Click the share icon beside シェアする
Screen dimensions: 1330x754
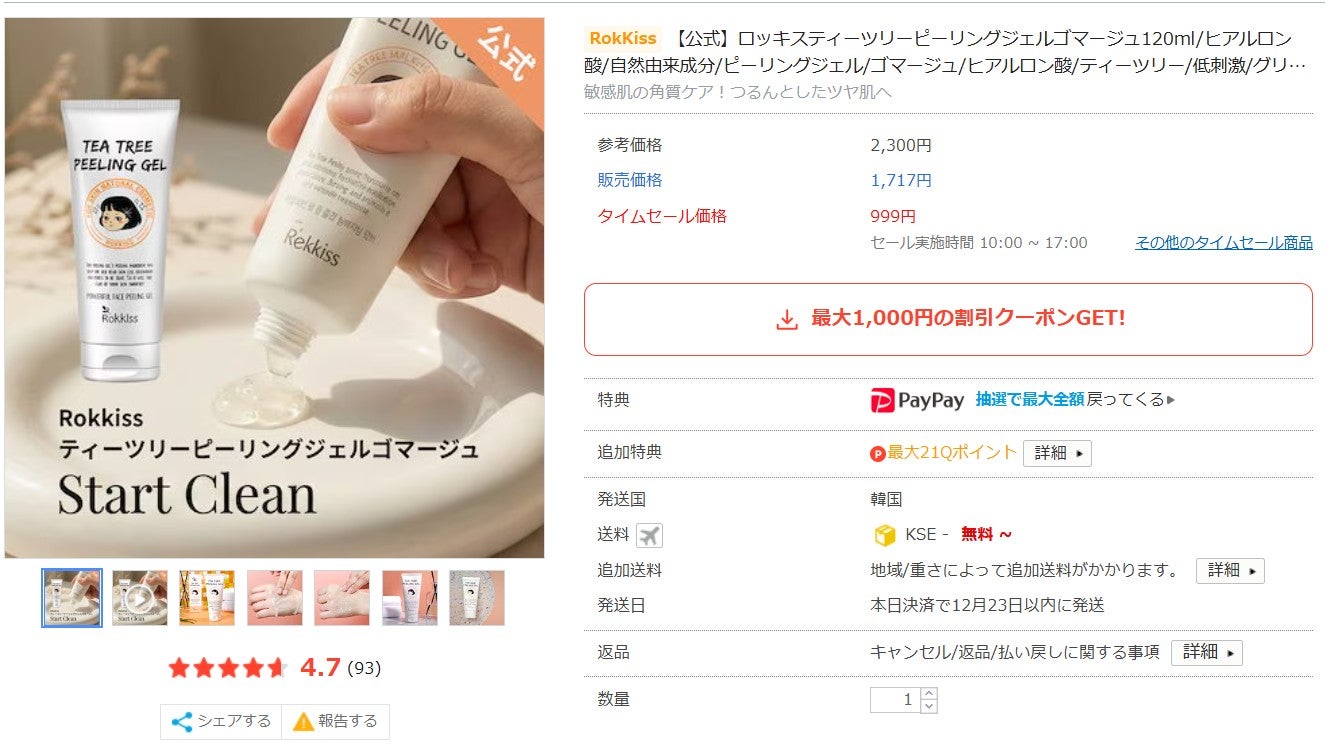[x=182, y=722]
